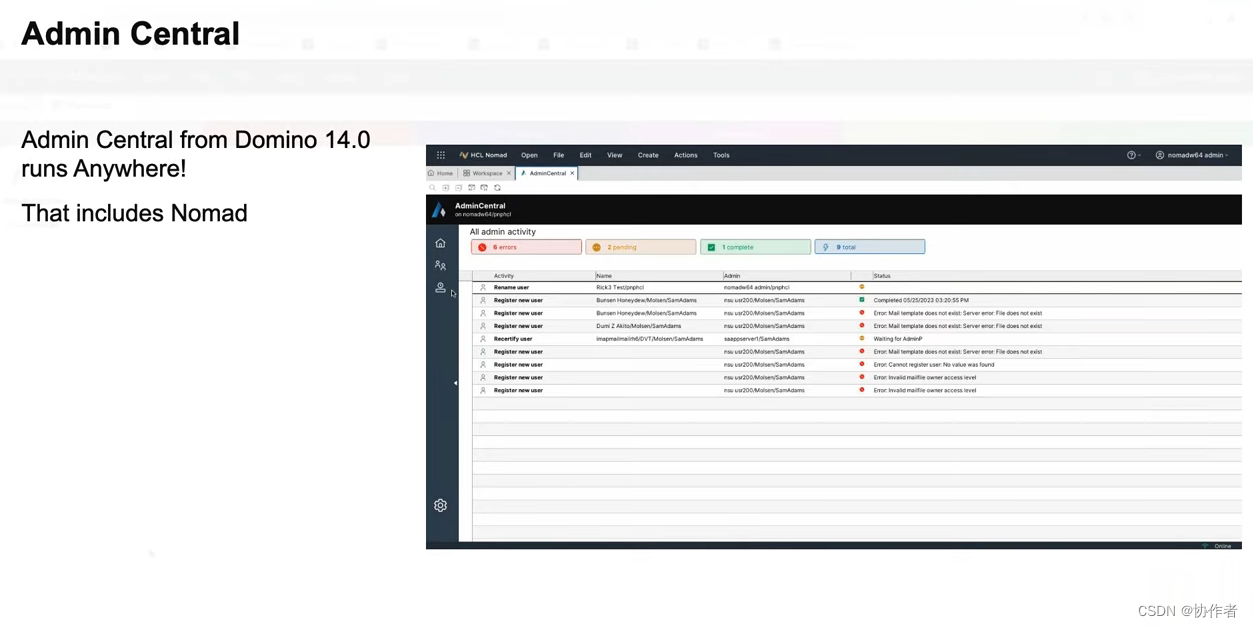1253x627 pixels.
Task: Click the user icon in Recertify user row
Action: (483, 339)
